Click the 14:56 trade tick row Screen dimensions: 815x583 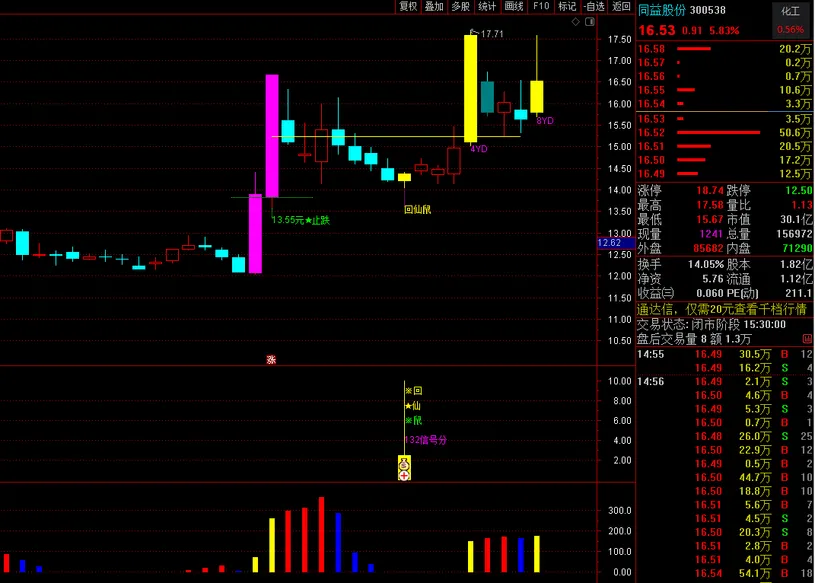(x=725, y=381)
